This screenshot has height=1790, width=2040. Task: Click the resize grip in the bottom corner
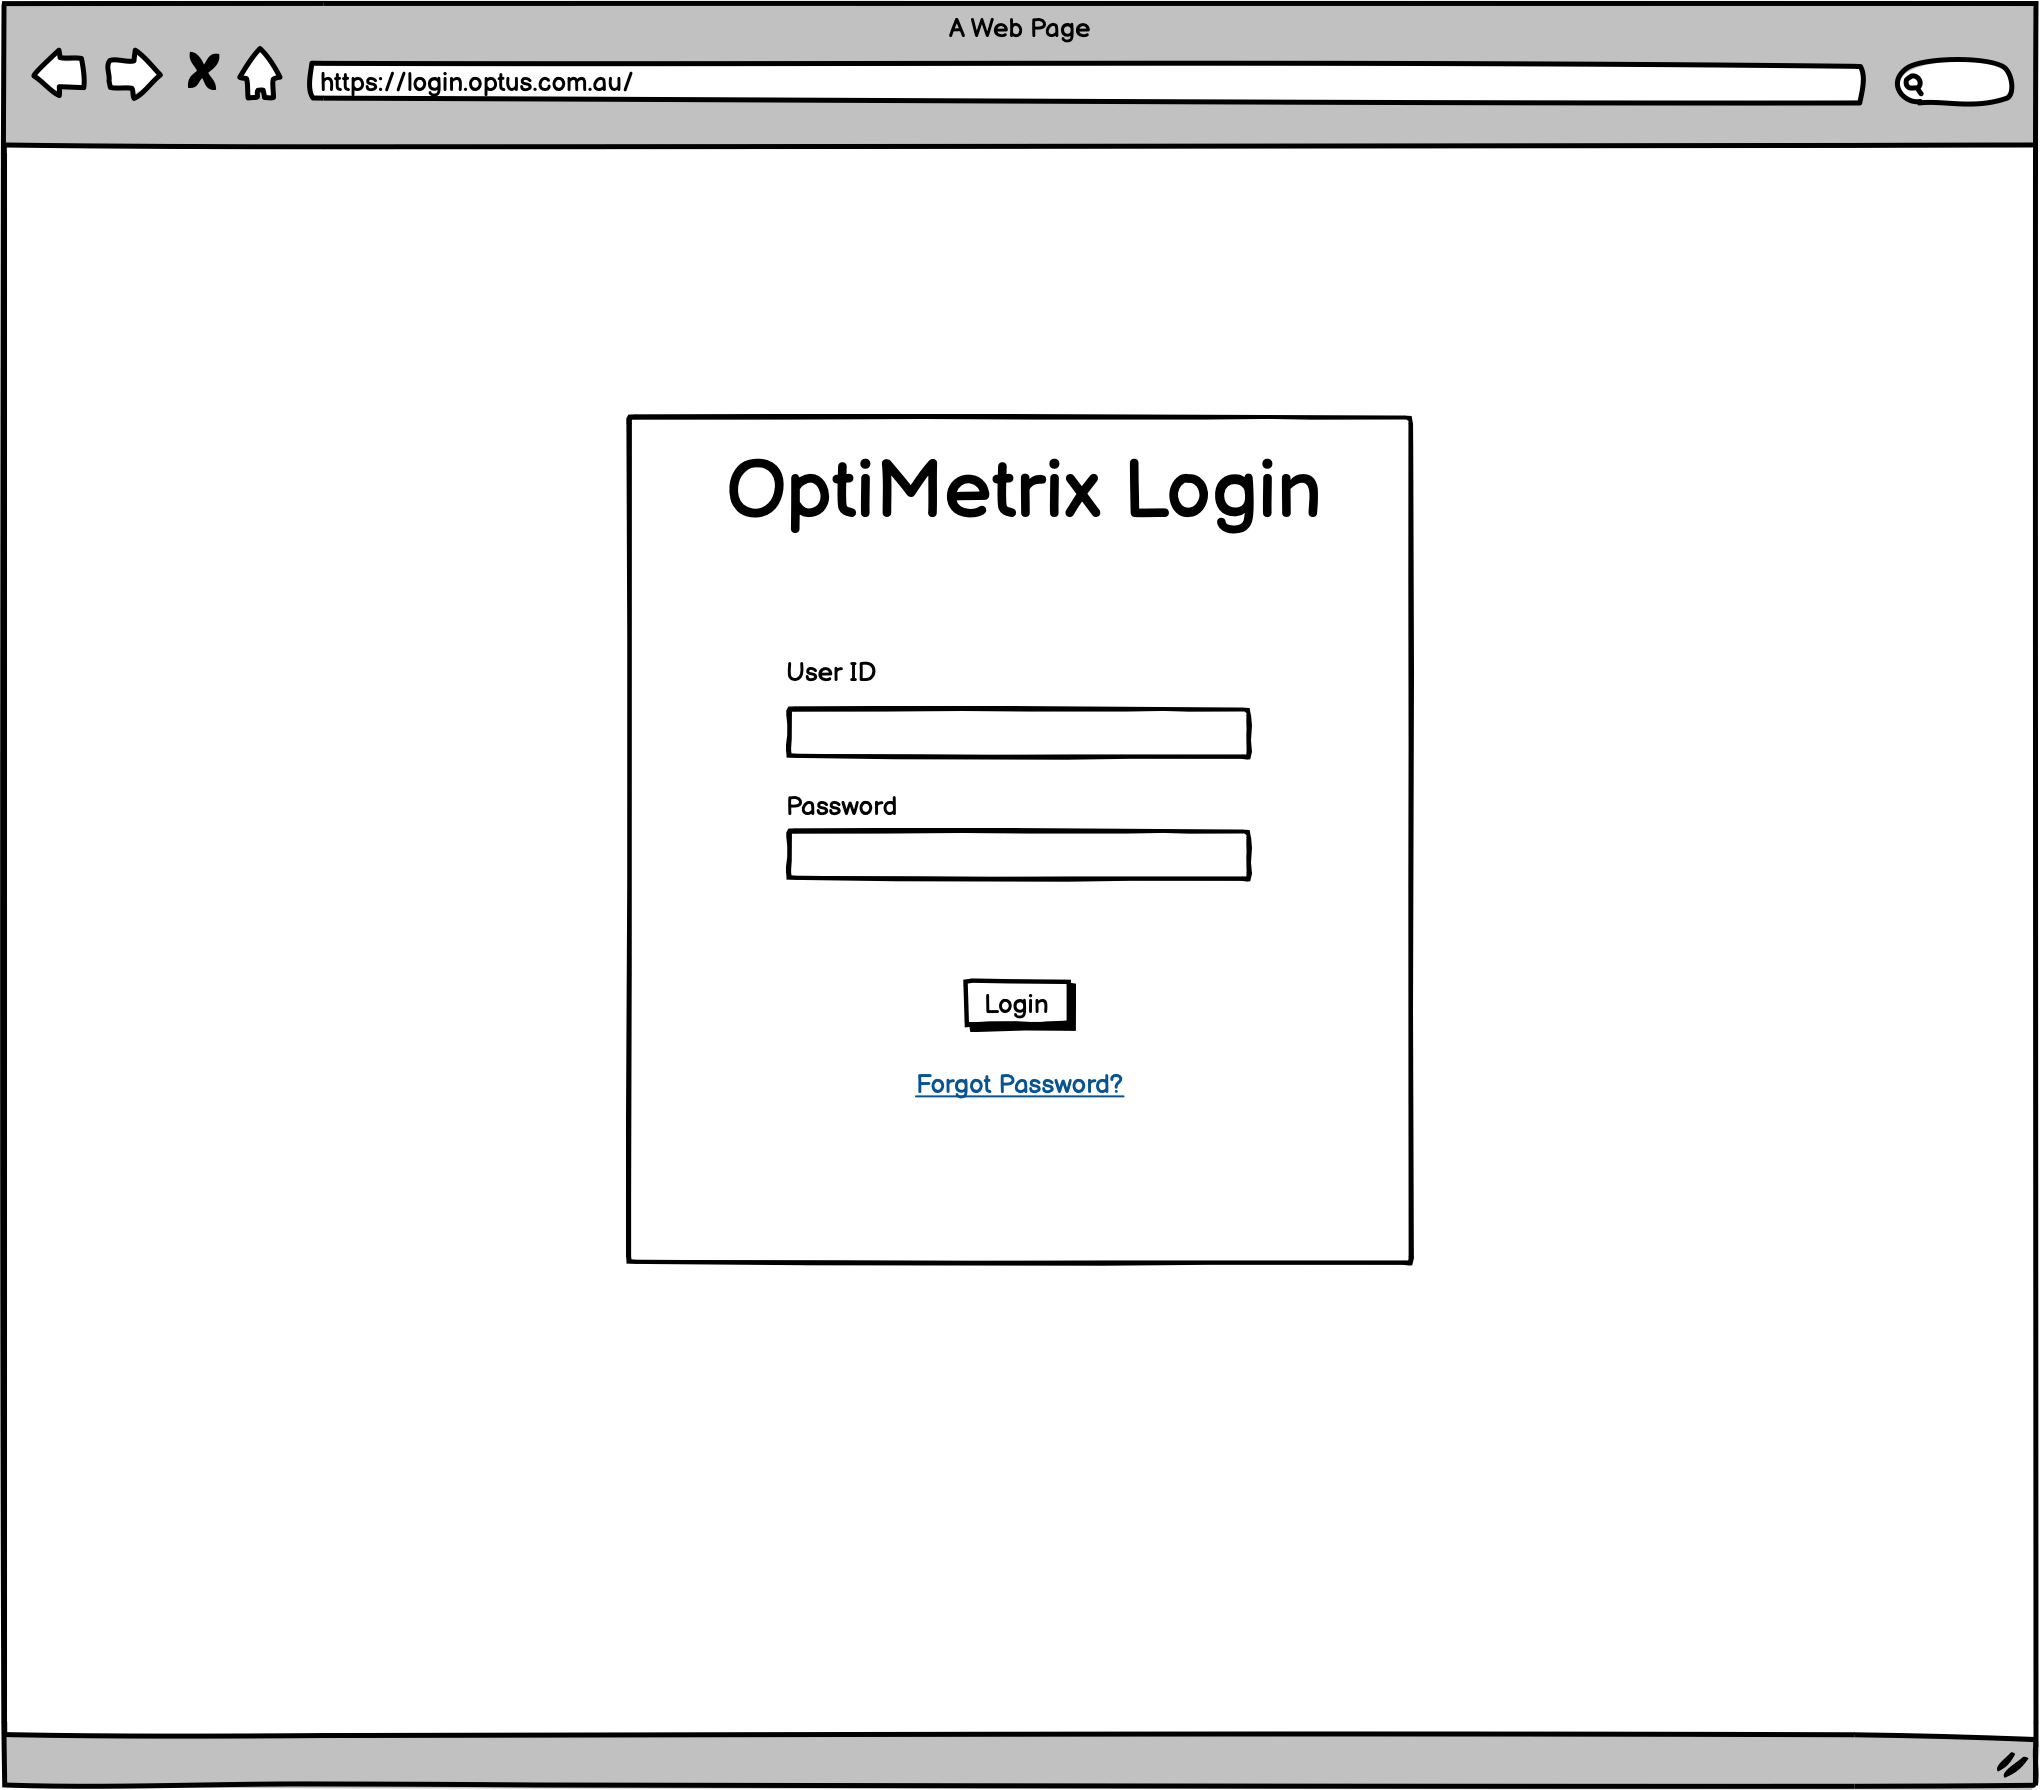[2011, 1765]
